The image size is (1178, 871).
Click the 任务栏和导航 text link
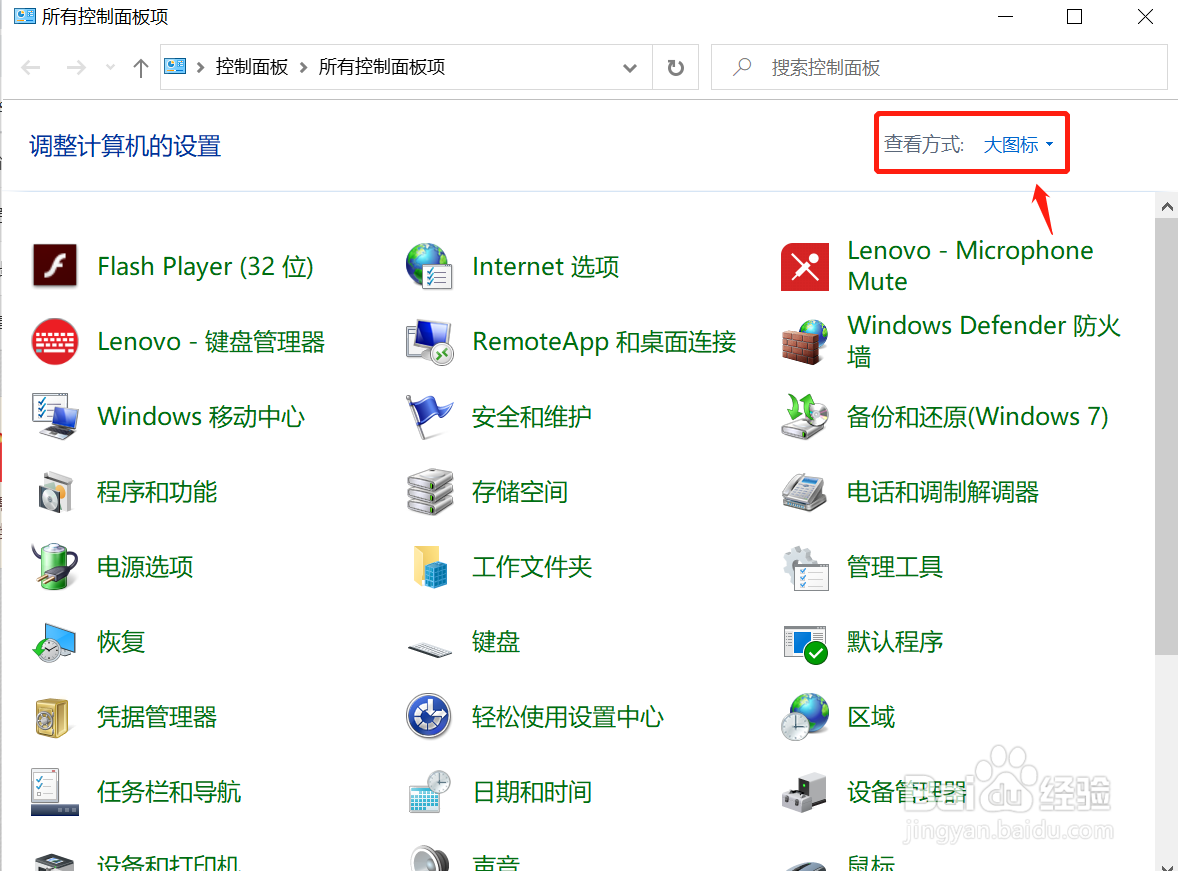click(169, 792)
